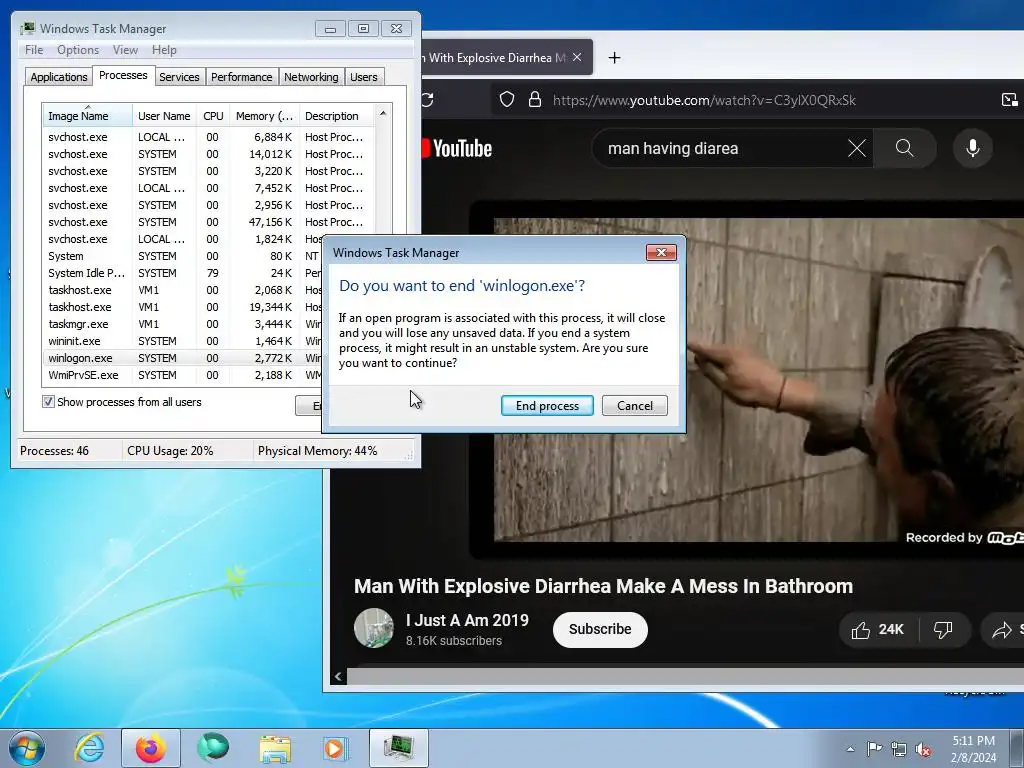Click the network tray icon
The image size is (1024, 768).
pos(899,749)
